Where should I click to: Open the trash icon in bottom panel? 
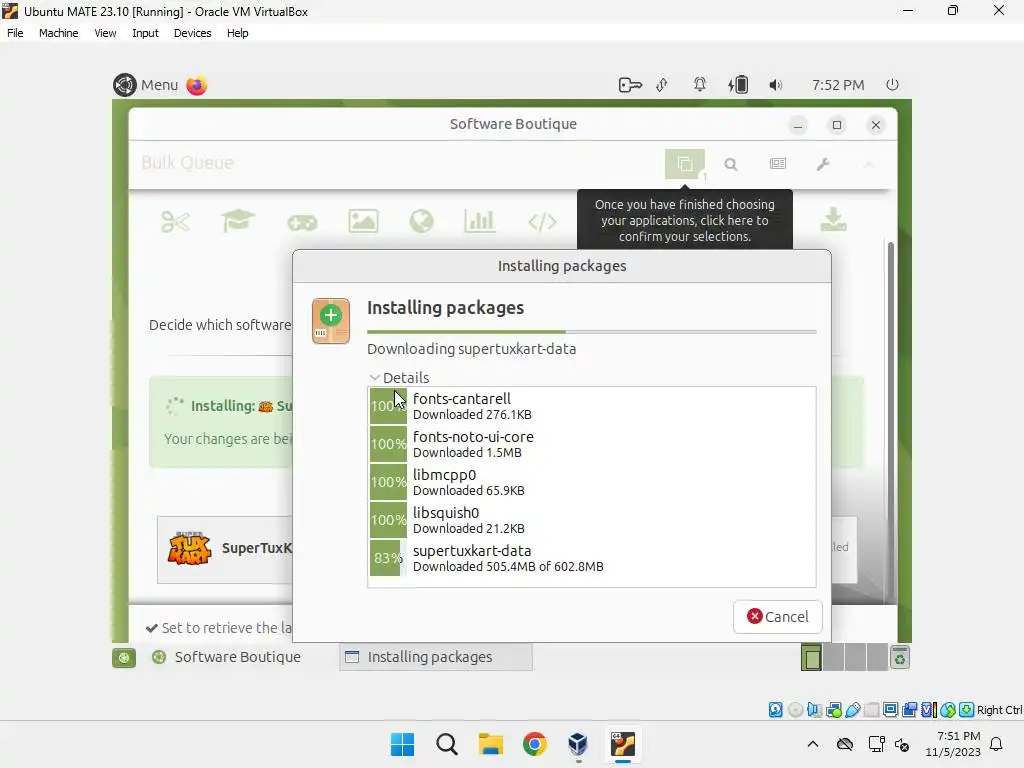tap(900, 658)
